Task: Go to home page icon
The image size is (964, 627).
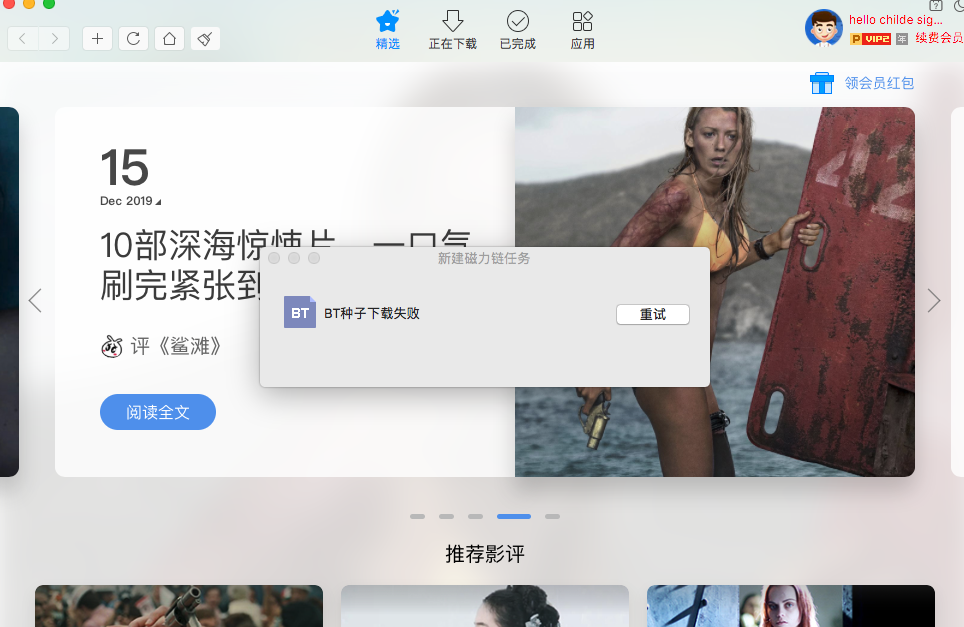Action: (169, 39)
